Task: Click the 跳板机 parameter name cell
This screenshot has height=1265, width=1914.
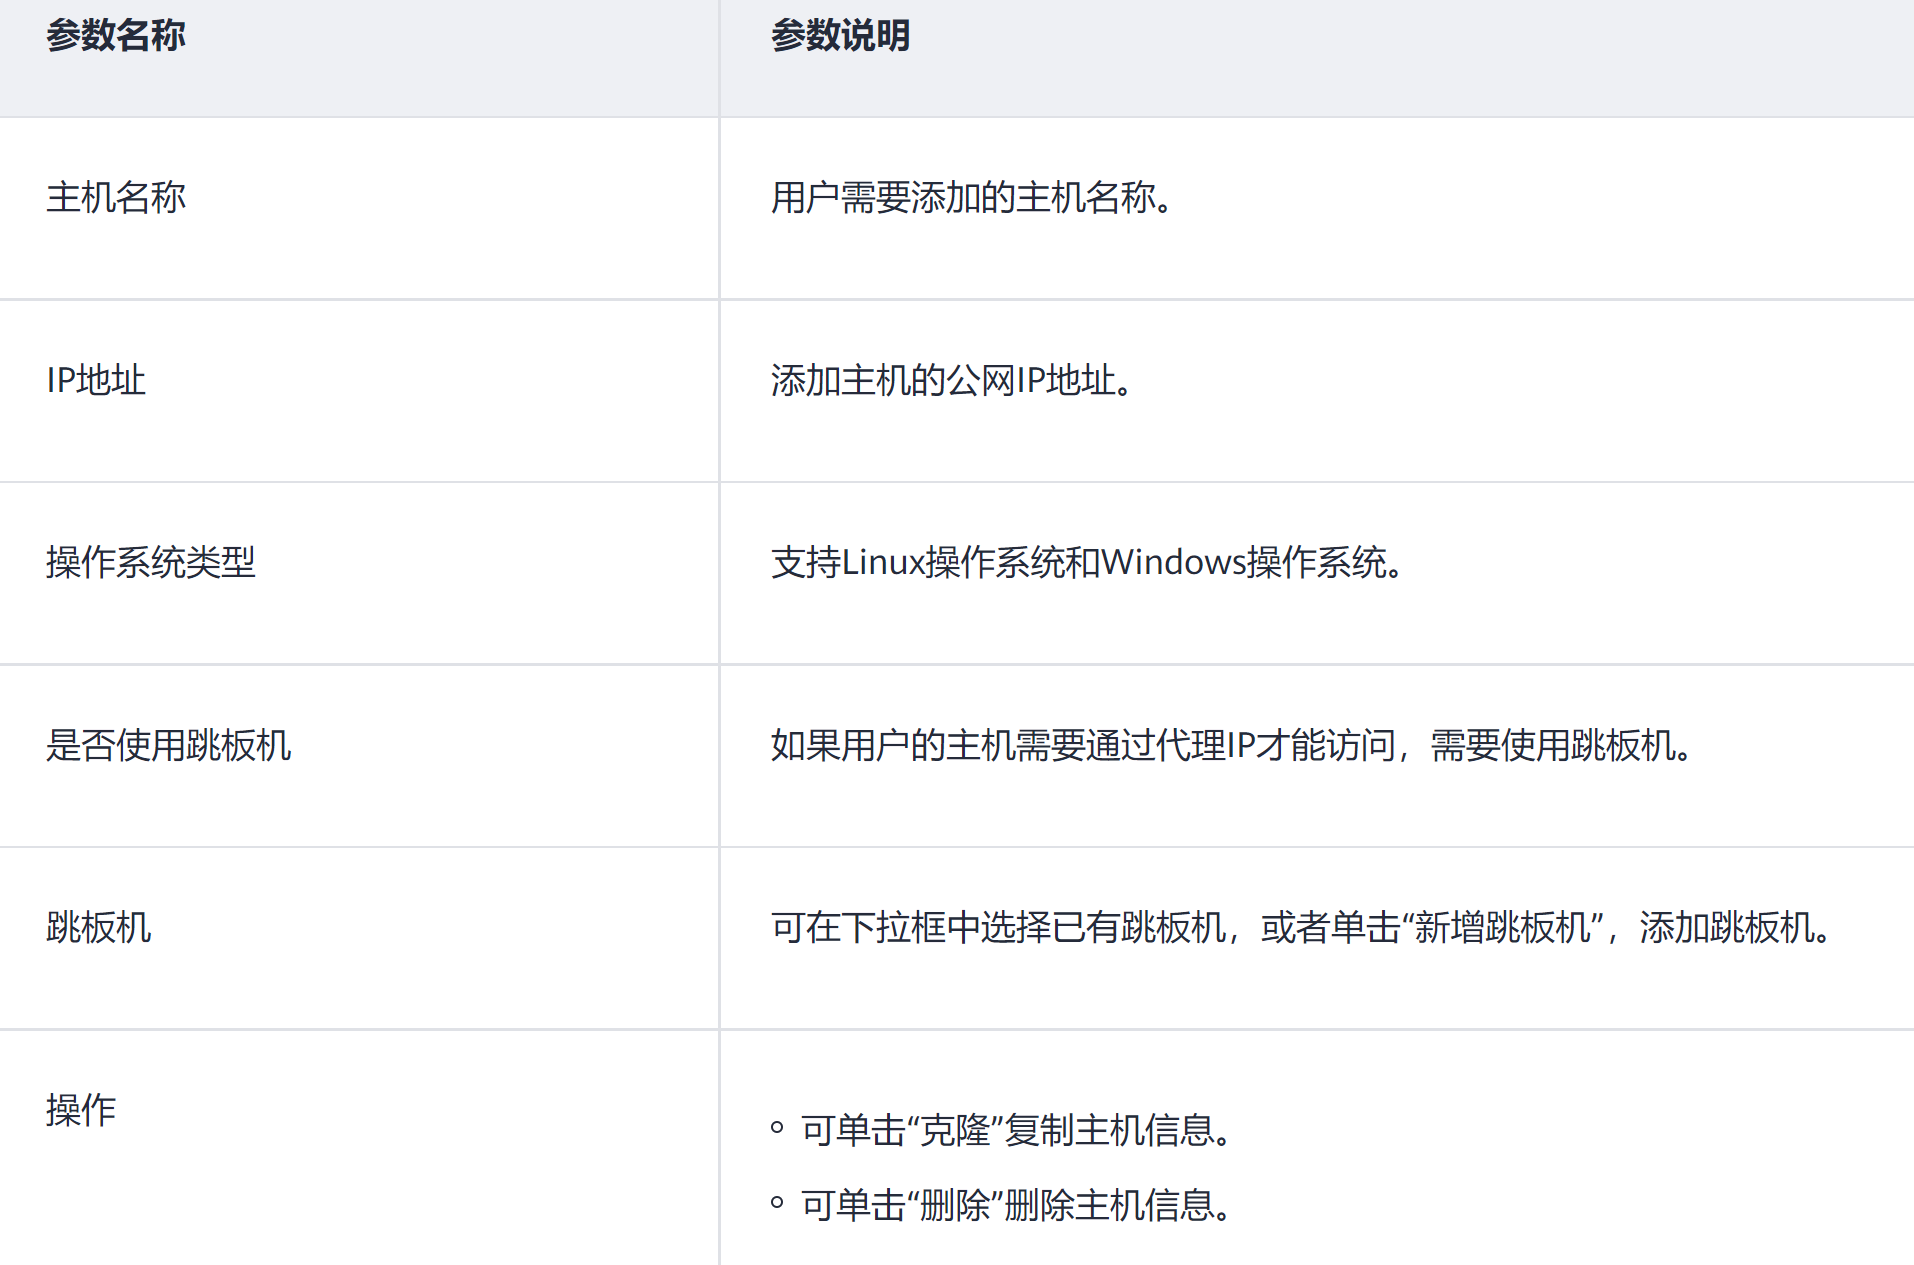Action: click(98, 928)
